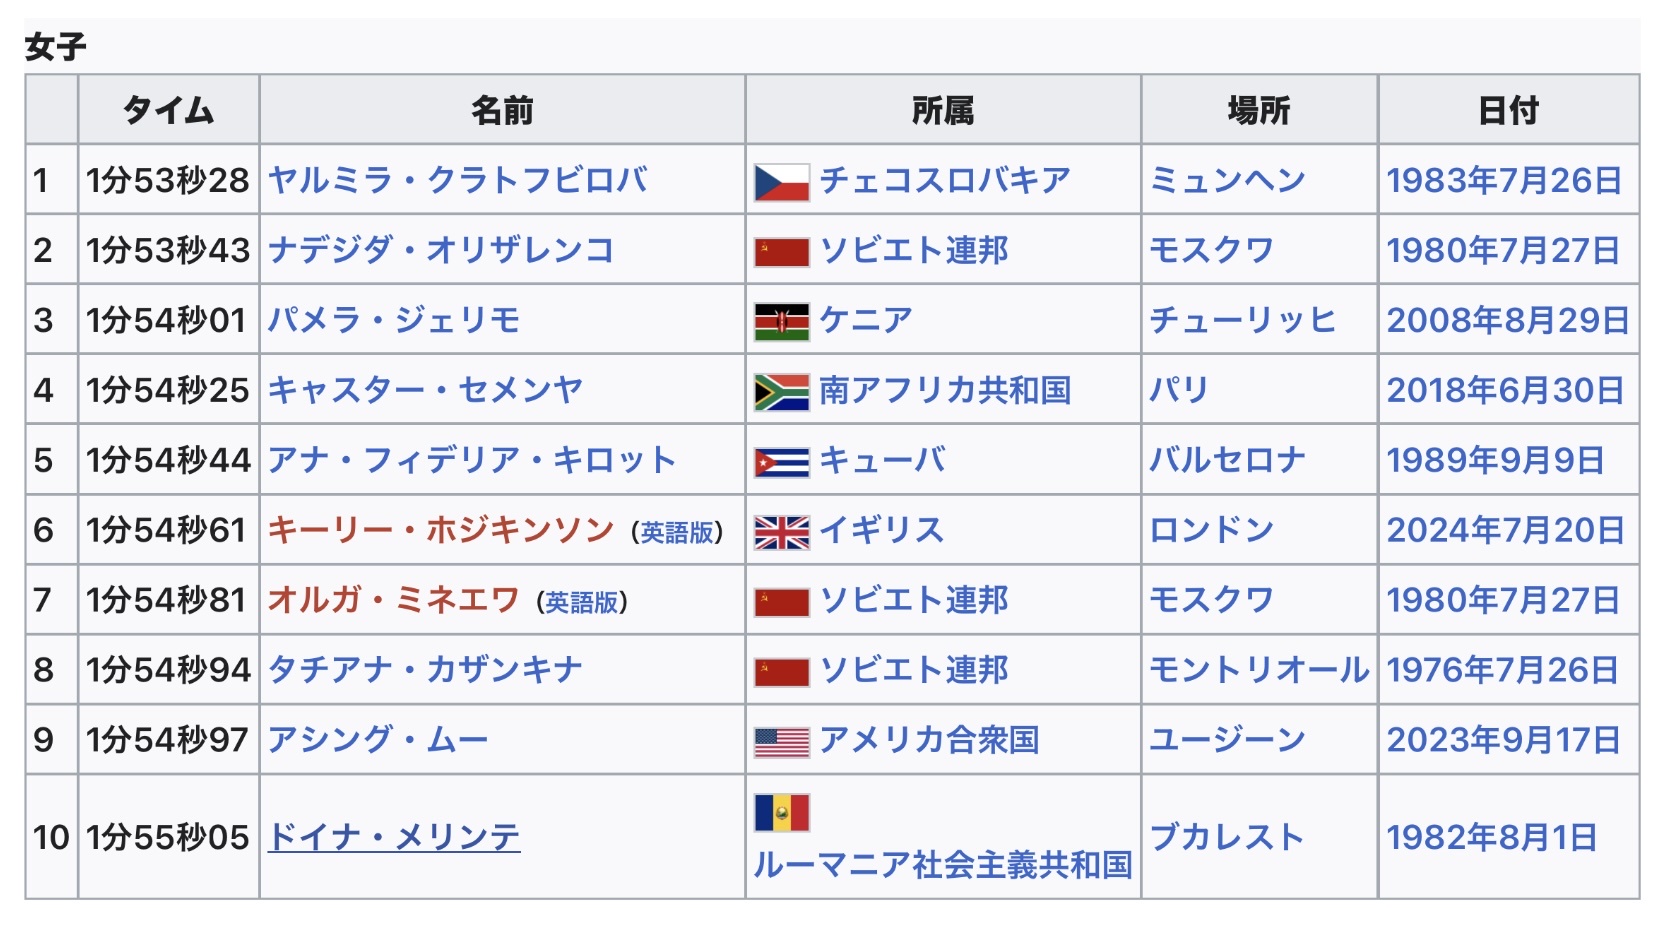Open the date link 2024年7月20日
This screenshot has width=1677, height=930.
click(1506, 530)
